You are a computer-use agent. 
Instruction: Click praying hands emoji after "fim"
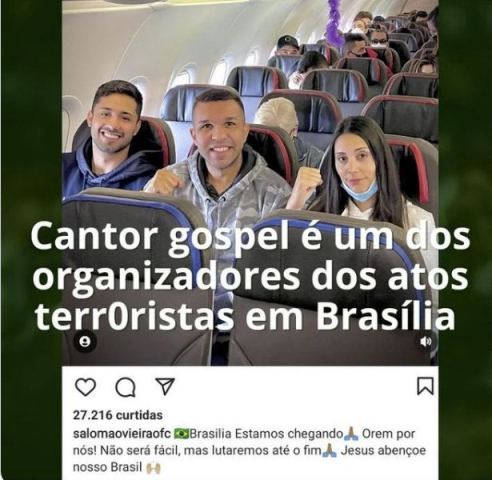330,451
